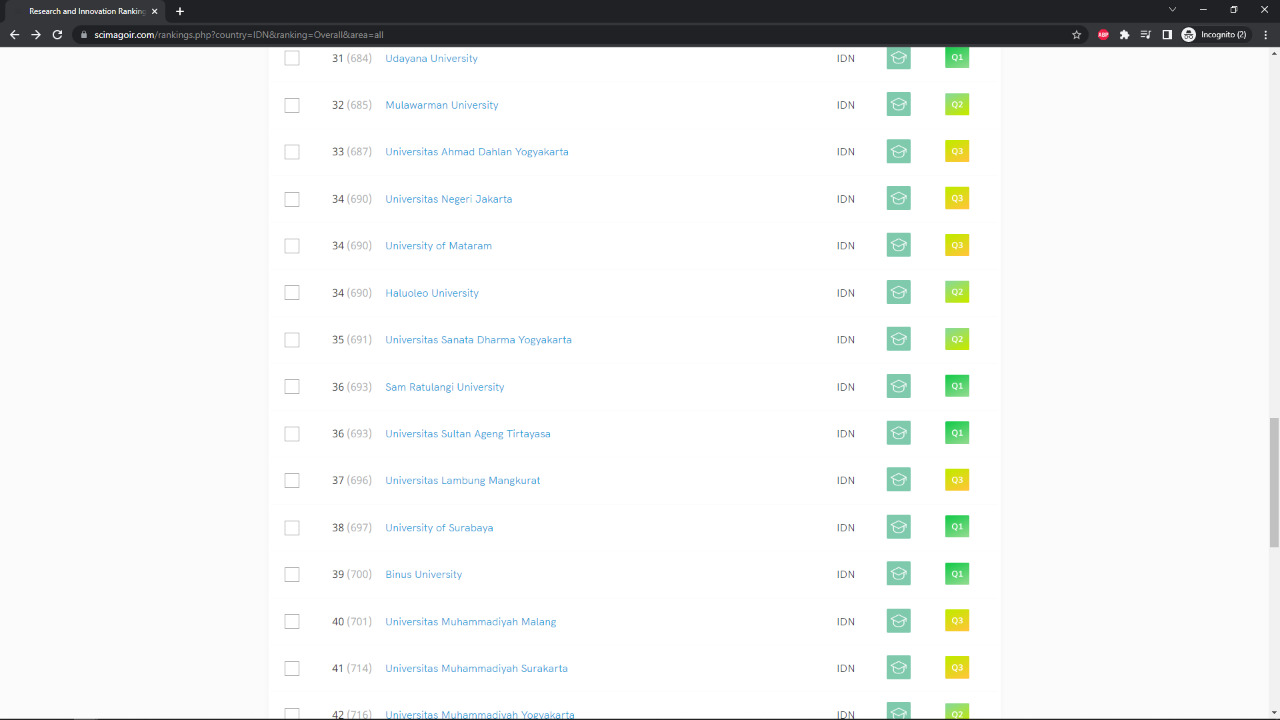The width and height of the screenshot is (1280, 720).
Task: Click the education icon for Universitas Sanata Dharma Yogyakarta
Action: click(899, 339)
